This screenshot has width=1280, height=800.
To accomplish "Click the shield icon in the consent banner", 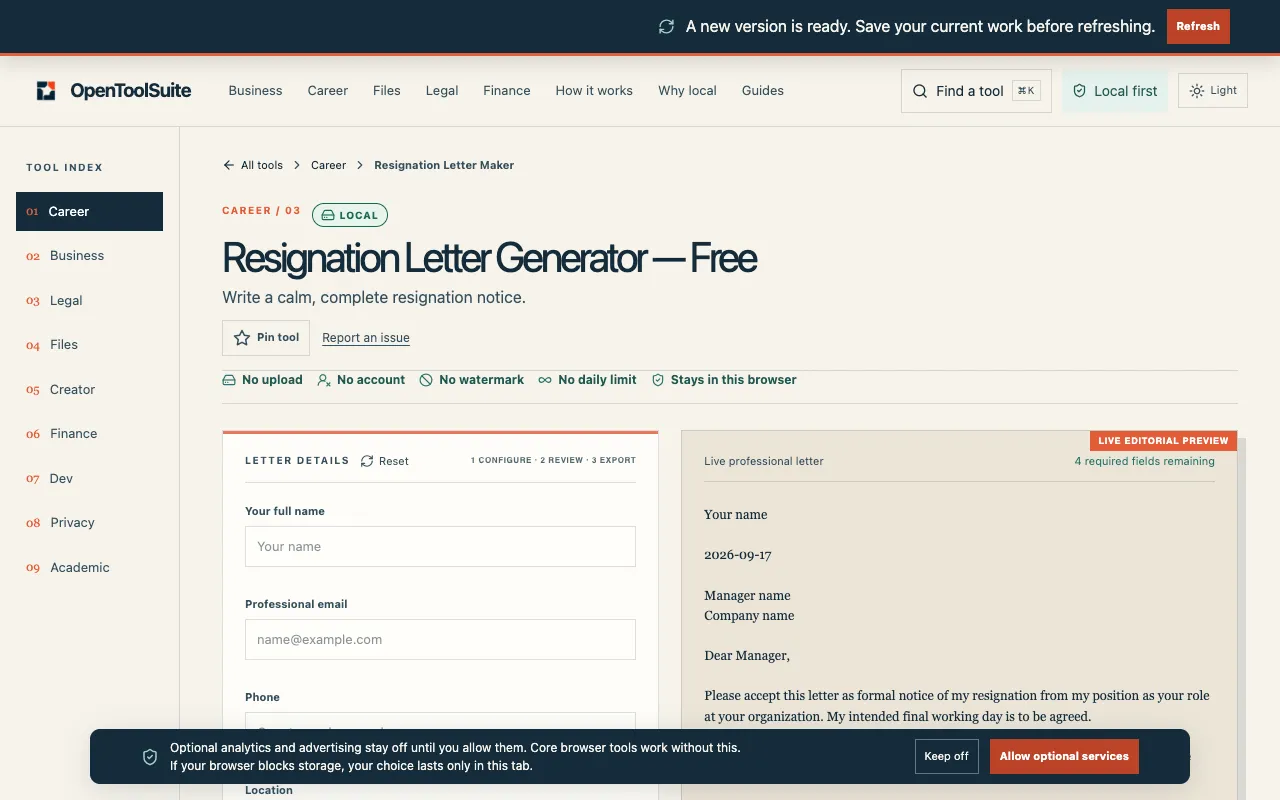I will point(150,757).
